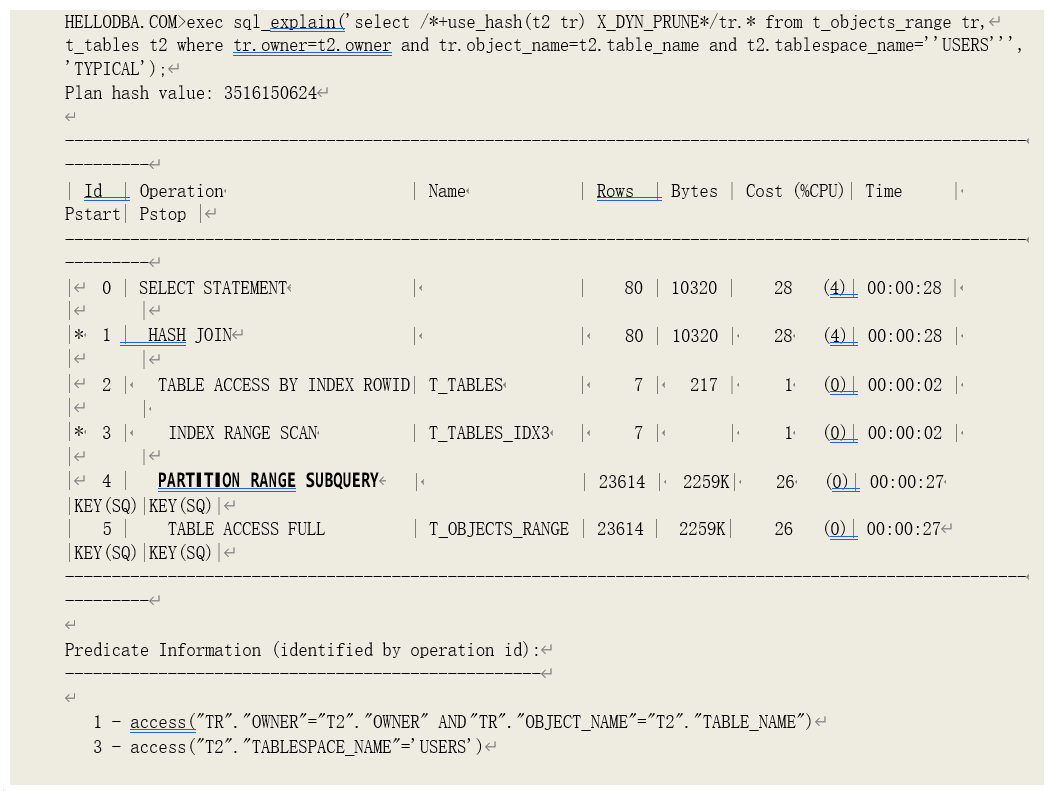
Task: Click the T_OBJECTS_RANGE table name
Action: point(498,529)
